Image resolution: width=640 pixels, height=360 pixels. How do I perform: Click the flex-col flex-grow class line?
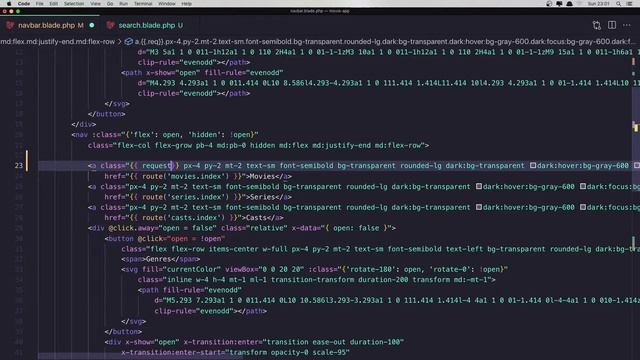258,145
